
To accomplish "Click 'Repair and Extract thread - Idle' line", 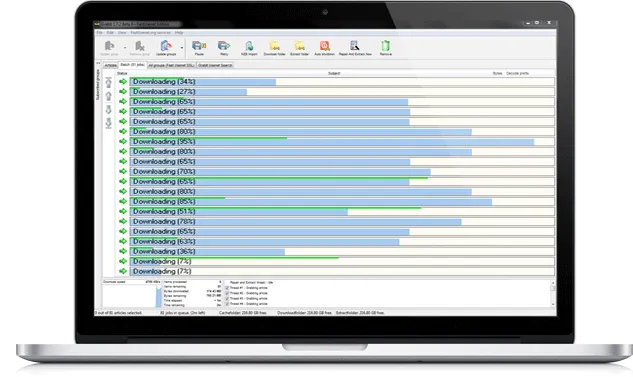I will (252, 283).
